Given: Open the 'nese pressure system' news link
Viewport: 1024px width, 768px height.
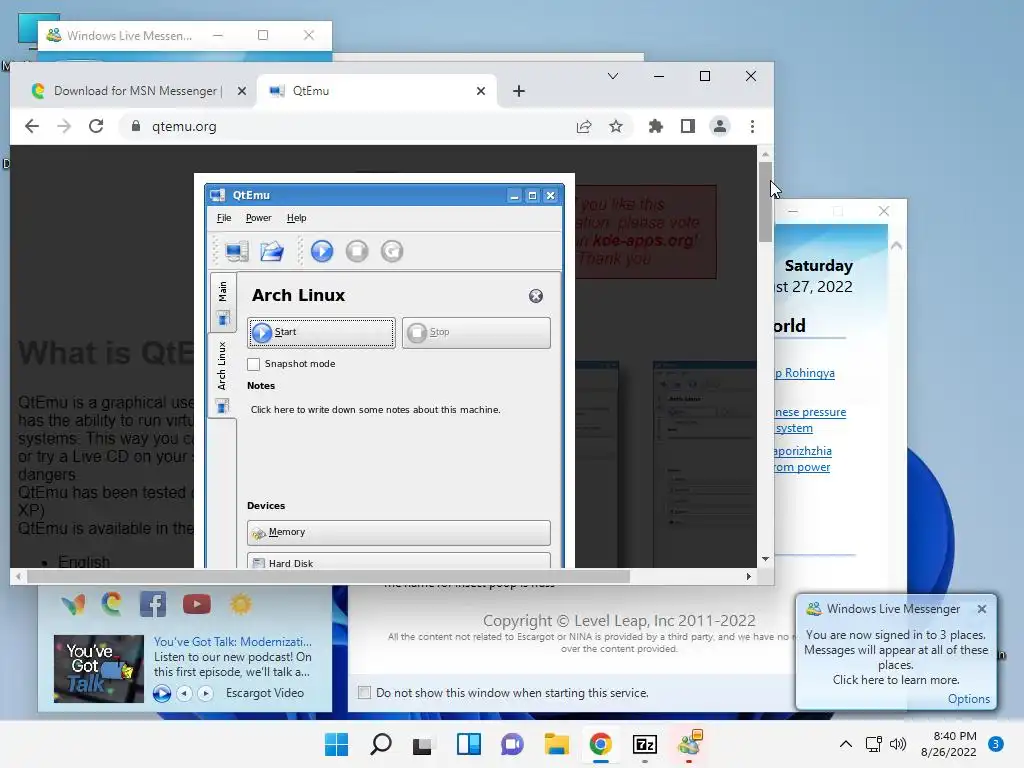Looking at the screenshot, I should click(810, 420).
